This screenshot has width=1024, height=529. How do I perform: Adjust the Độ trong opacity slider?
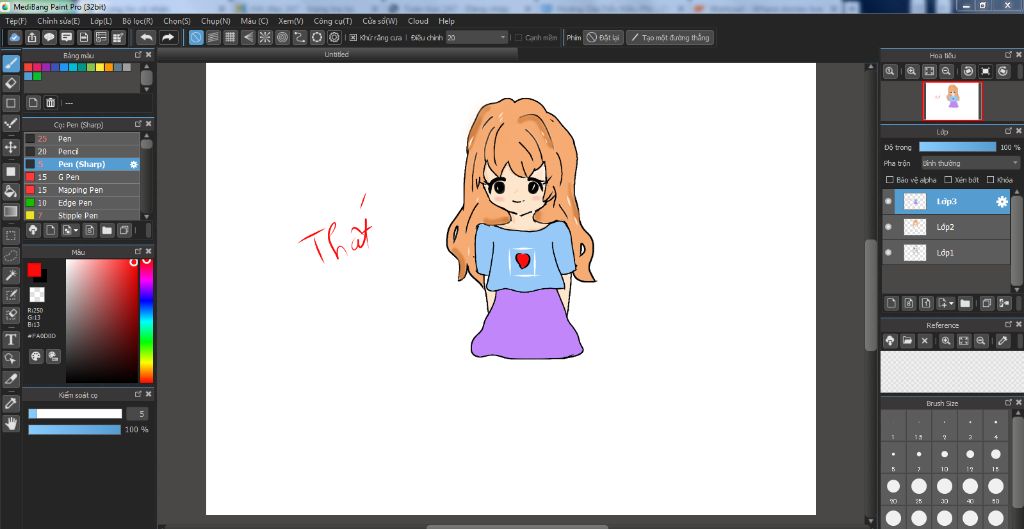[957, 147]
